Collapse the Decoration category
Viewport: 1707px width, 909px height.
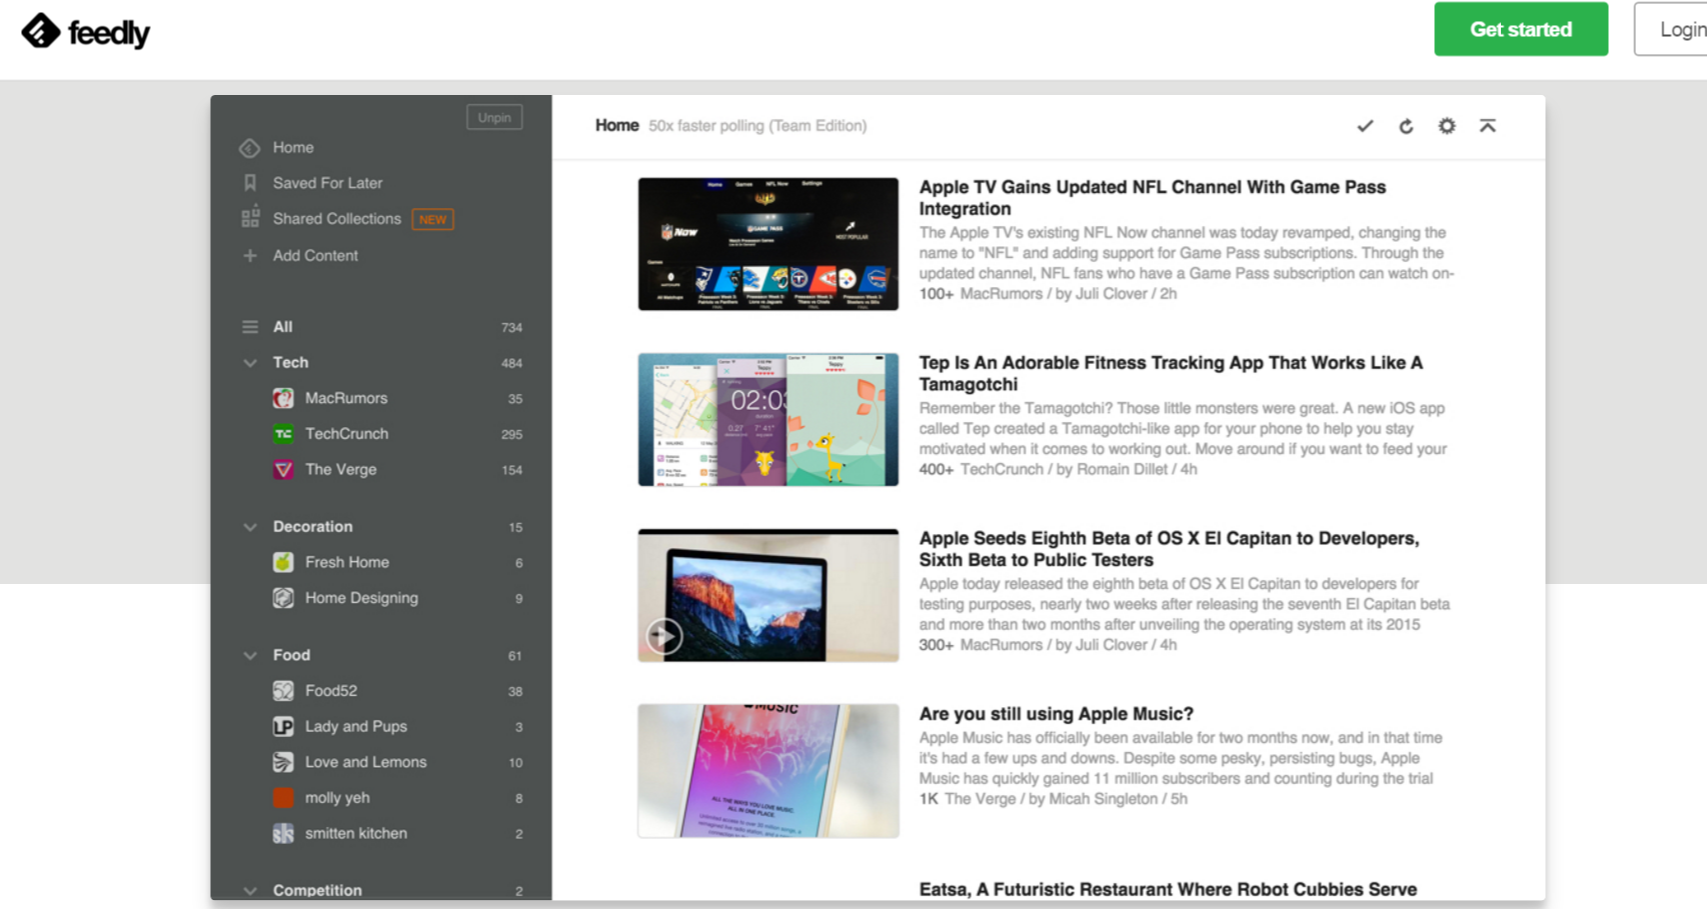tap(250, 527)
